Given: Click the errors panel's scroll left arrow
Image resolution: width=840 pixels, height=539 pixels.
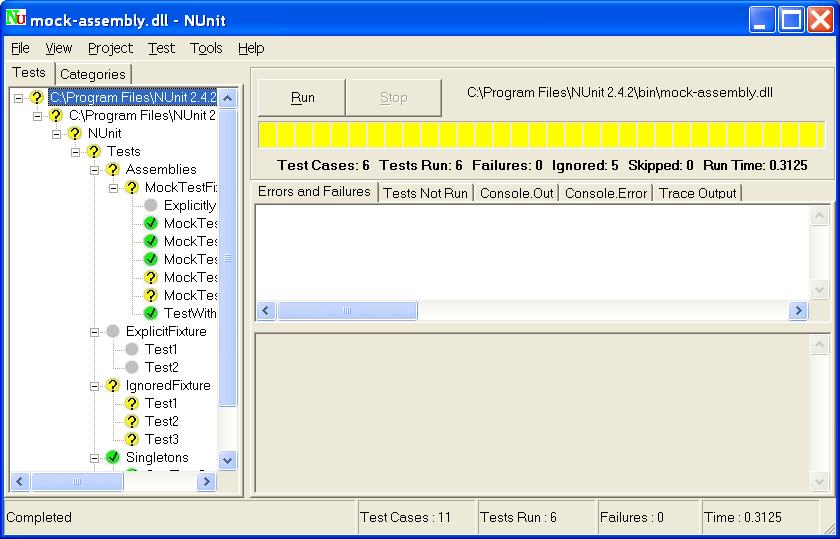Looking at the screenshot, I should click(266, 310).
